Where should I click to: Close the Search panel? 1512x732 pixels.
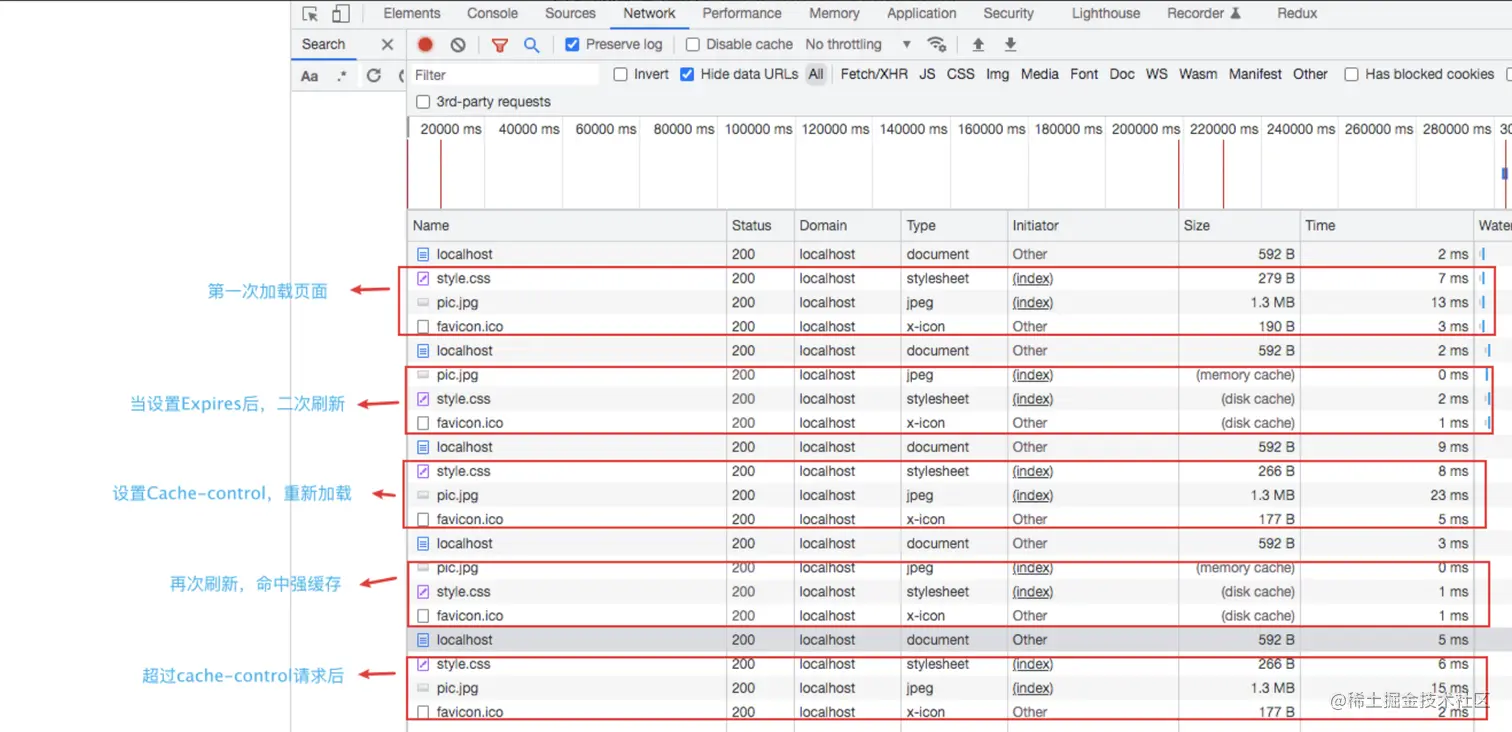[387, 44]
